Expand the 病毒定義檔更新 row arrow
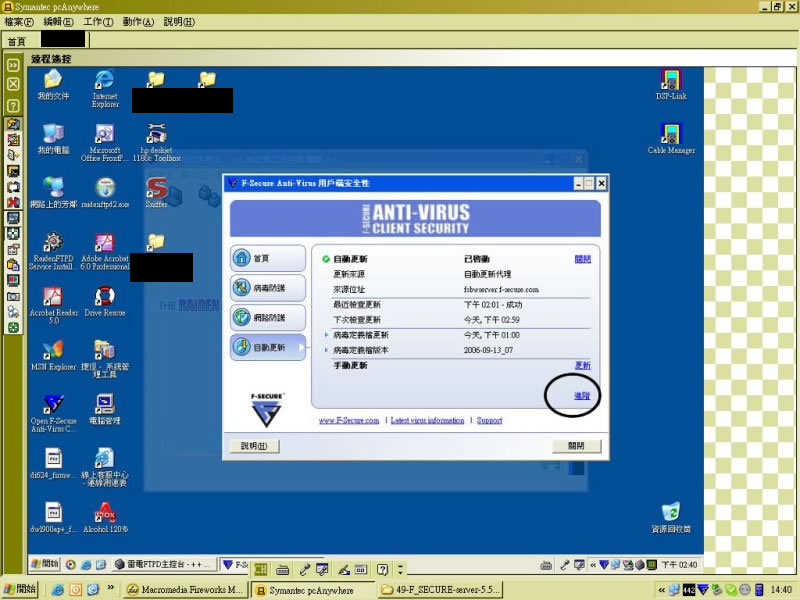 [x=326, y=335]
